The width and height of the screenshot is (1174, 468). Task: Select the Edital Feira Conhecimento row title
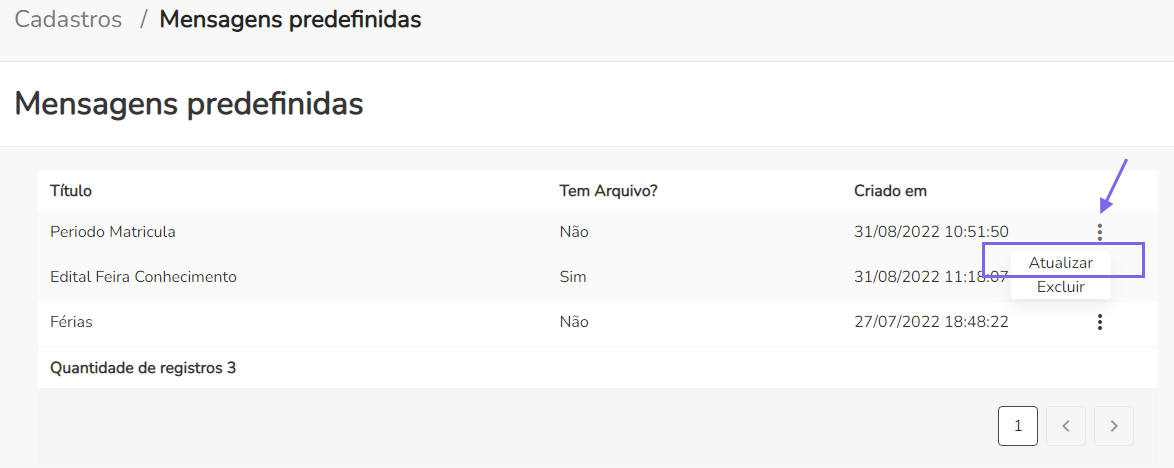(x=143, y=277)
